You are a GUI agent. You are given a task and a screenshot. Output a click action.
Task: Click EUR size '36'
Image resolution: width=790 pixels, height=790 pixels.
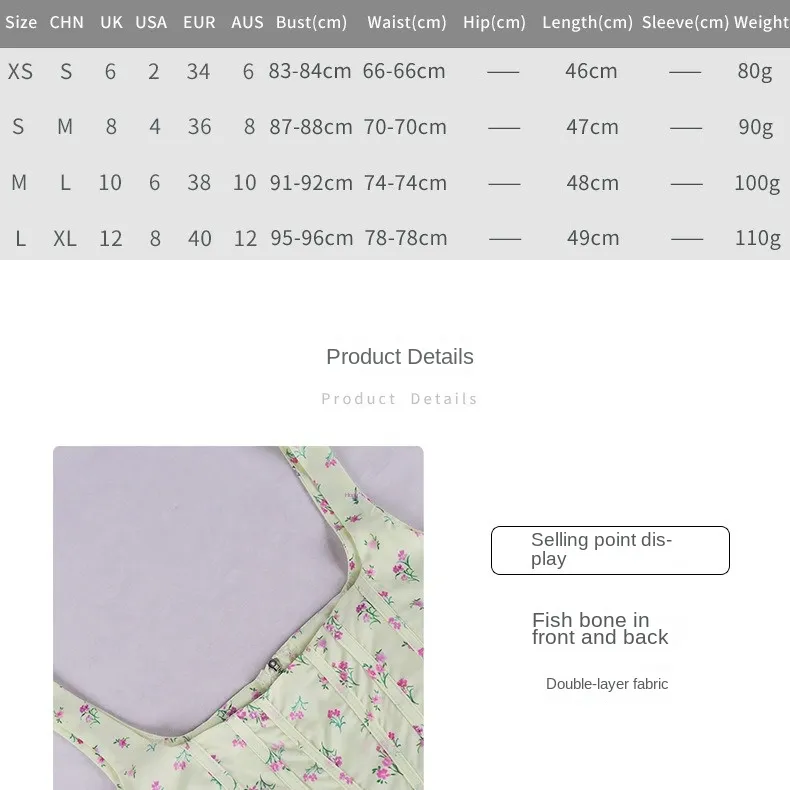tap(199, 127)
